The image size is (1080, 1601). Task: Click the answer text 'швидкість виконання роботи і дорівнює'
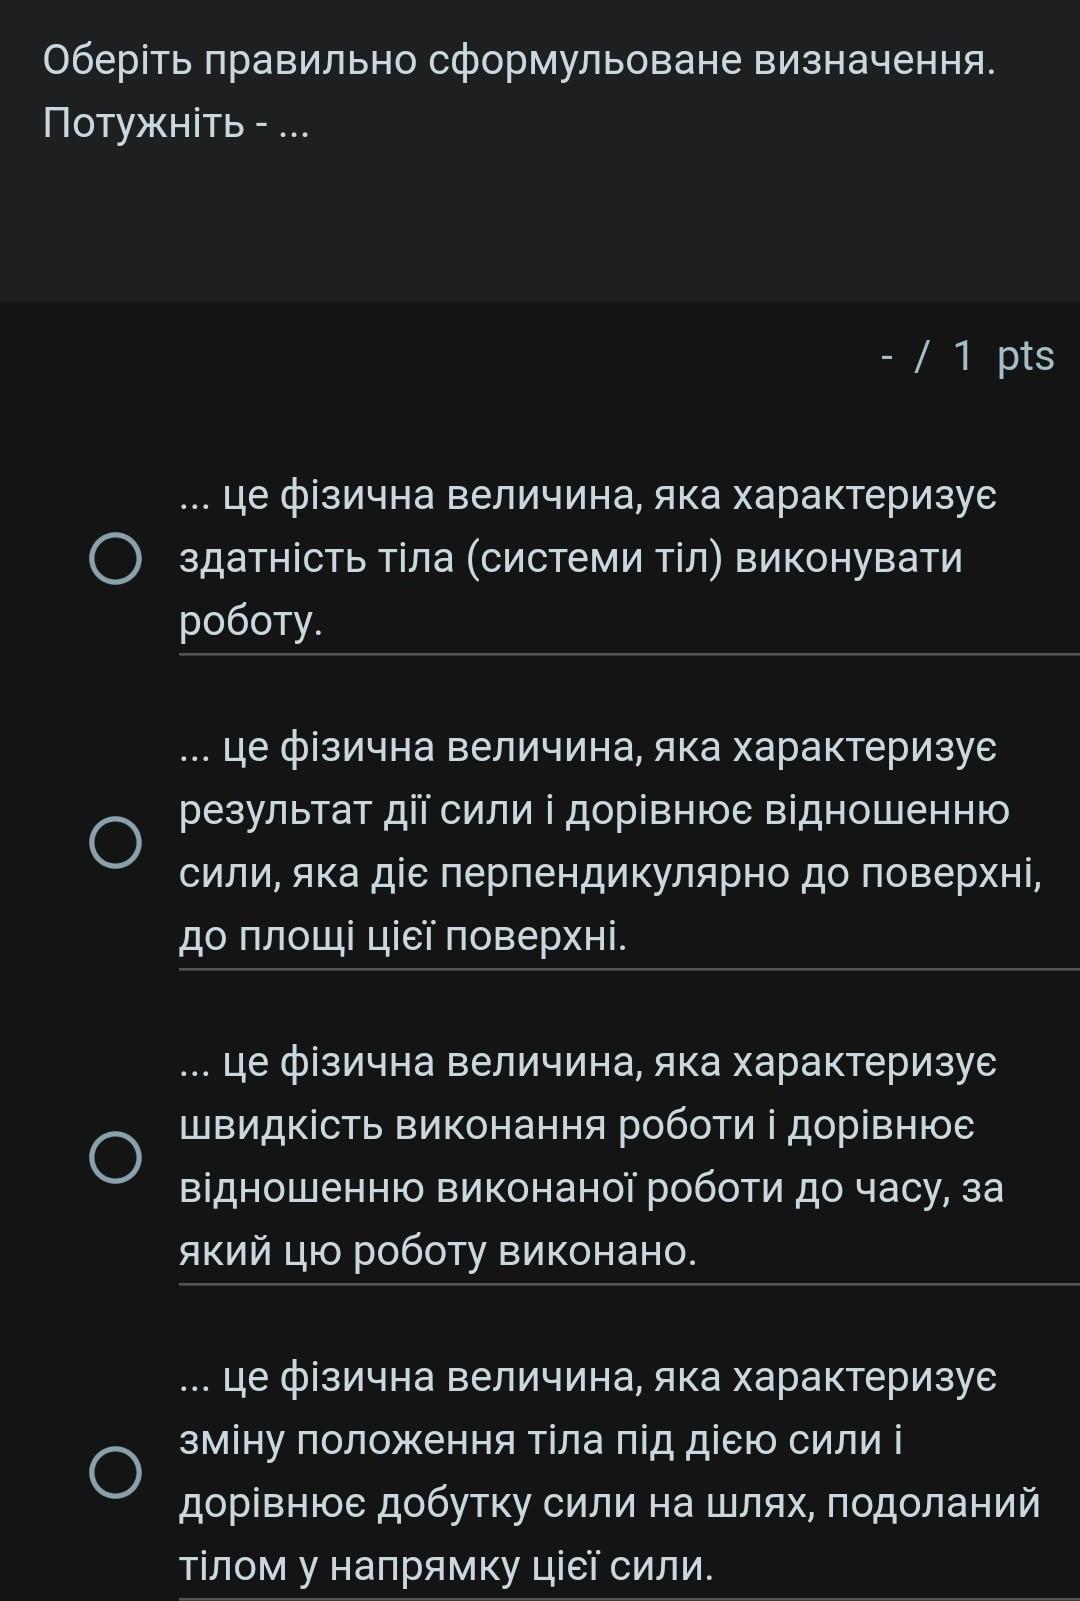coord(577,1125)
